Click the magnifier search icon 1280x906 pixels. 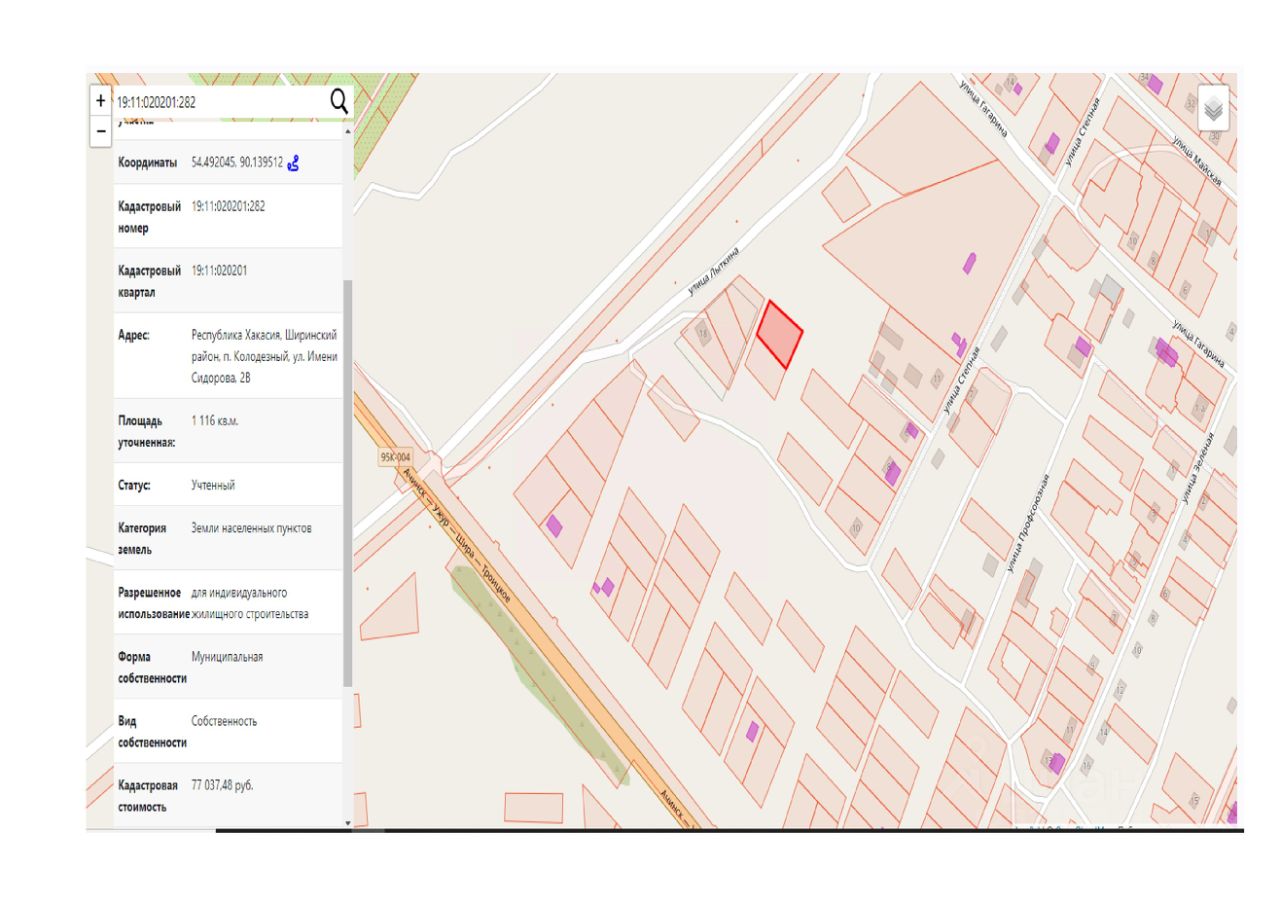click(x=340, y=100)
